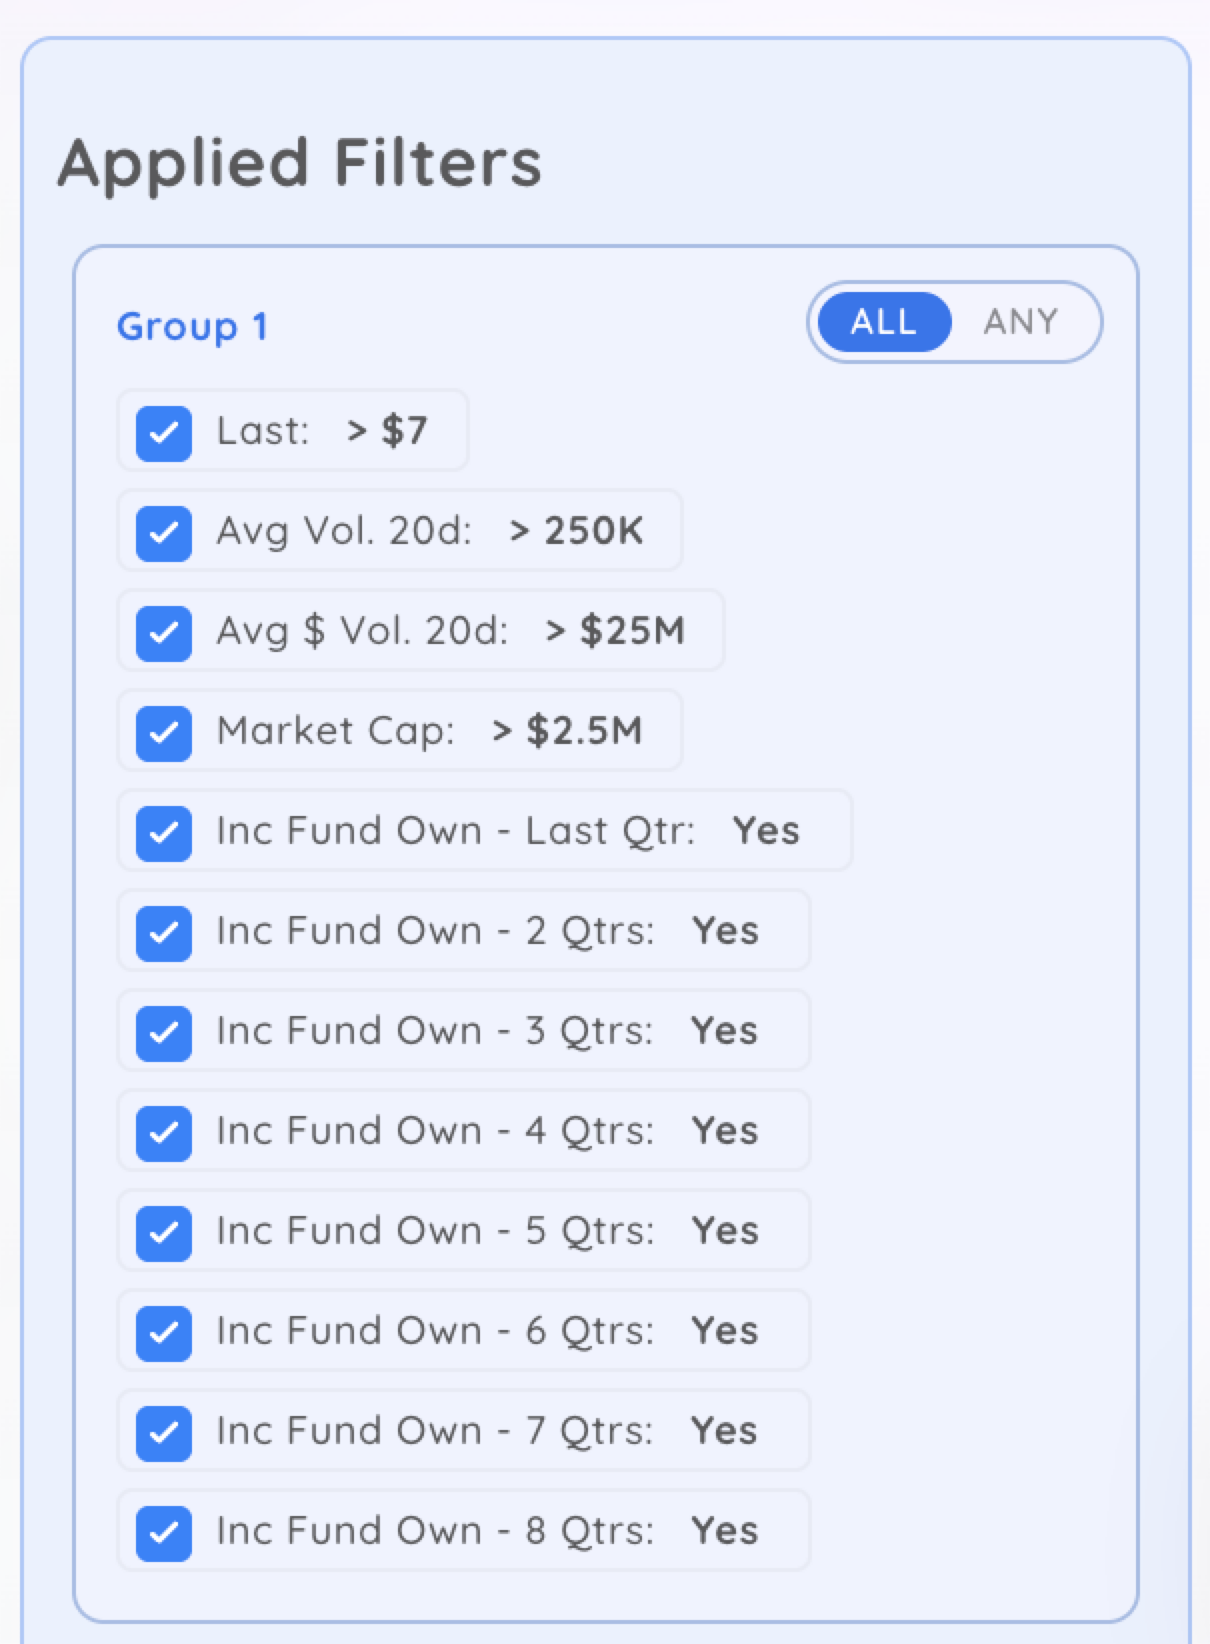This screenshot has height=1644, width=1210.
Task: Click the Applied Filters title
Action: (299, 163)
